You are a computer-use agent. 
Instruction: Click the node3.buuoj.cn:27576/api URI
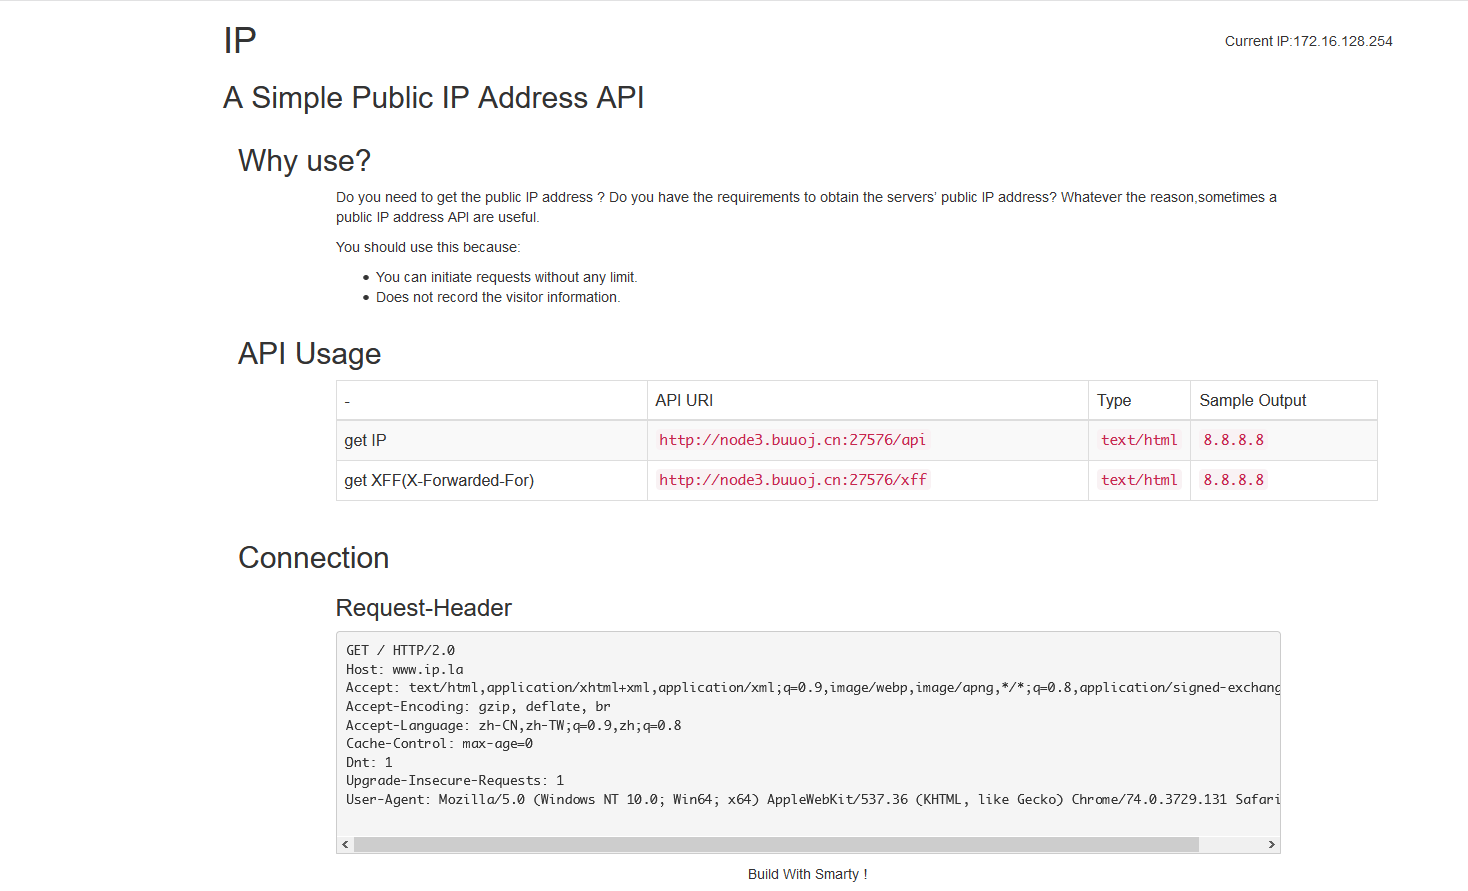coord(792,440)
